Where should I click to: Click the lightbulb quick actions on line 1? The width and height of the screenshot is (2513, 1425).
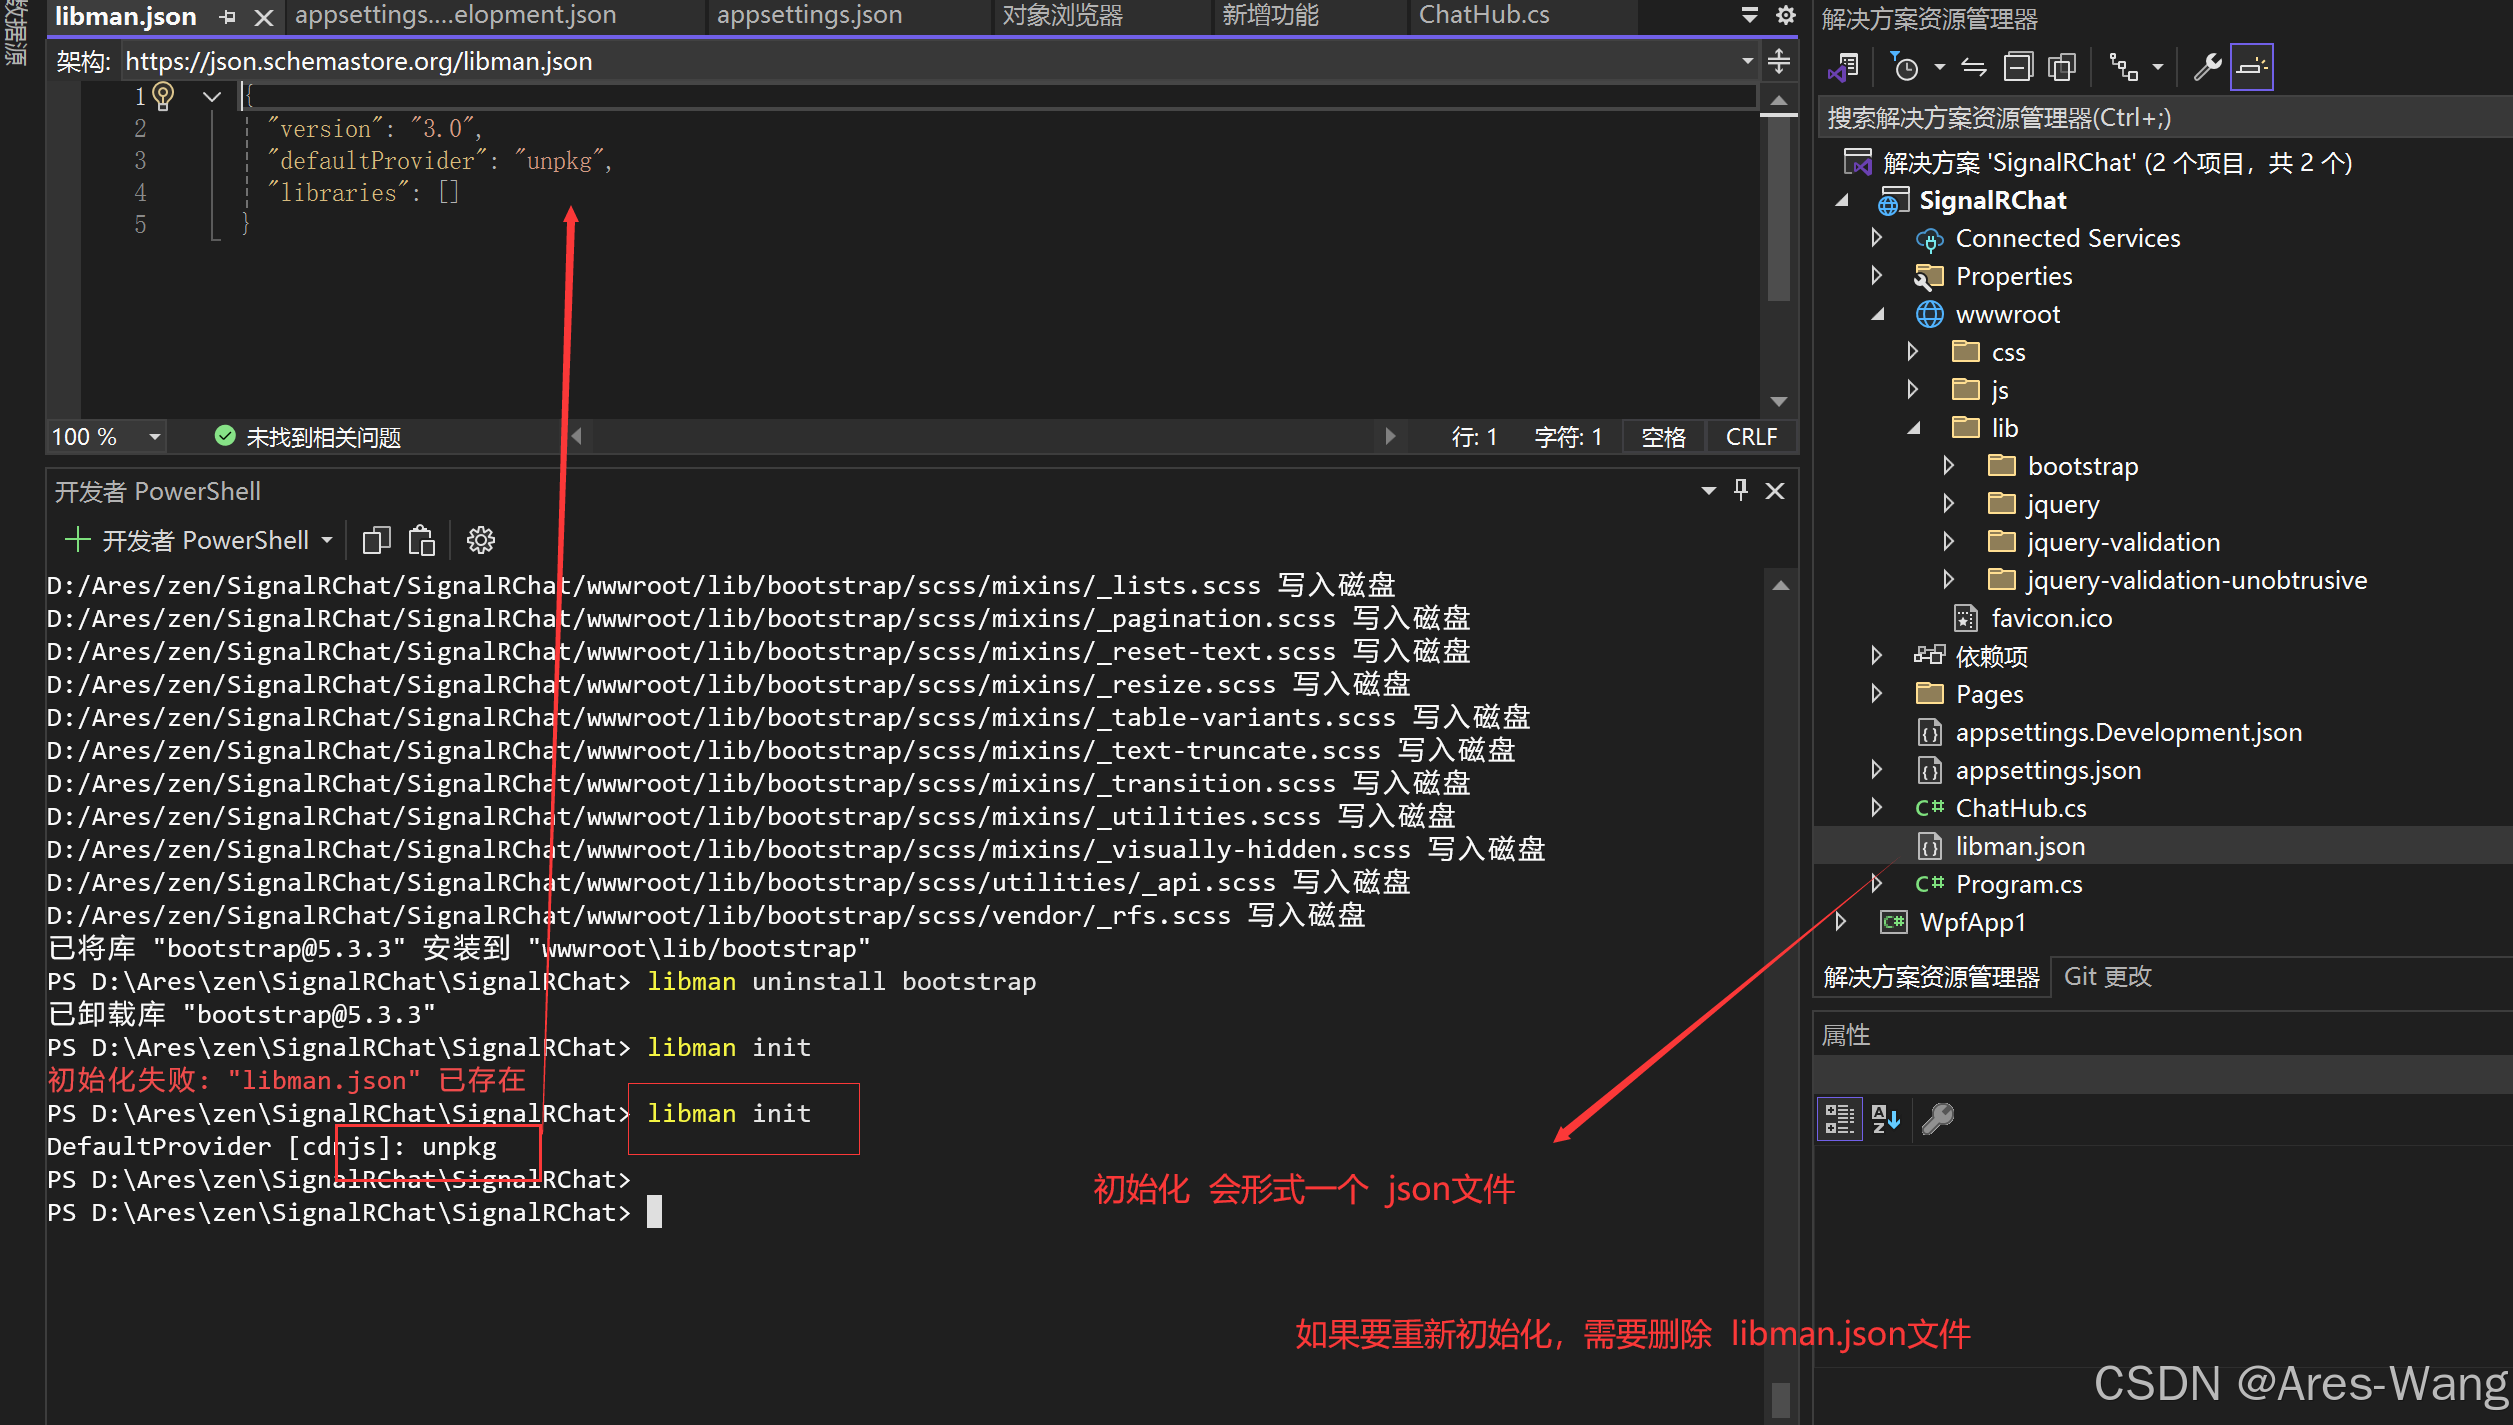click(162, 95)
